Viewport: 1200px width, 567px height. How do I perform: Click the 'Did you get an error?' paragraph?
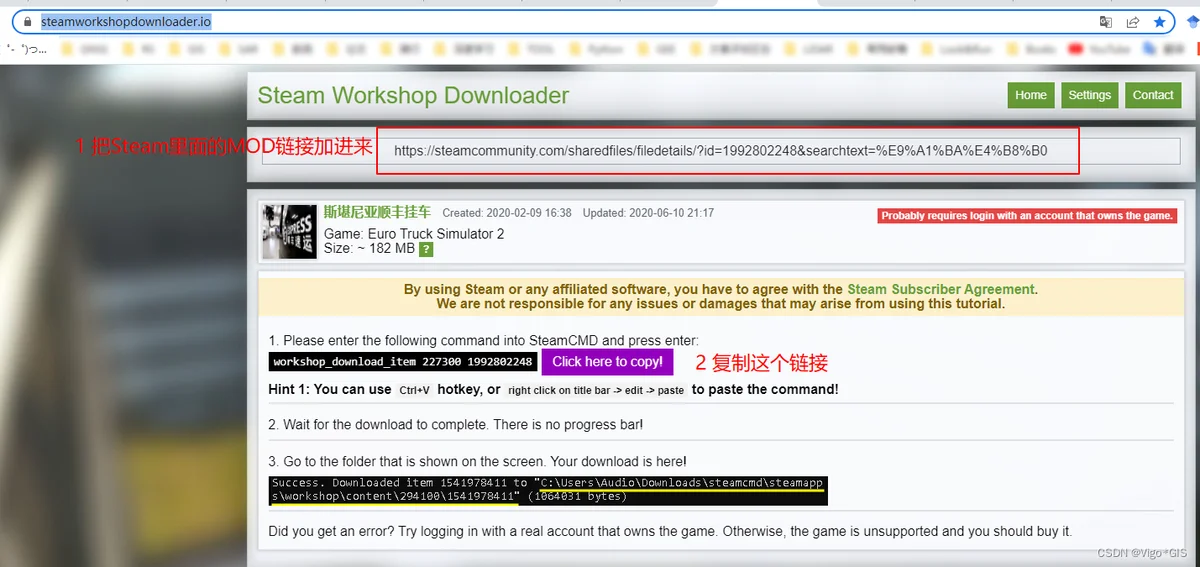pos(670,531)
